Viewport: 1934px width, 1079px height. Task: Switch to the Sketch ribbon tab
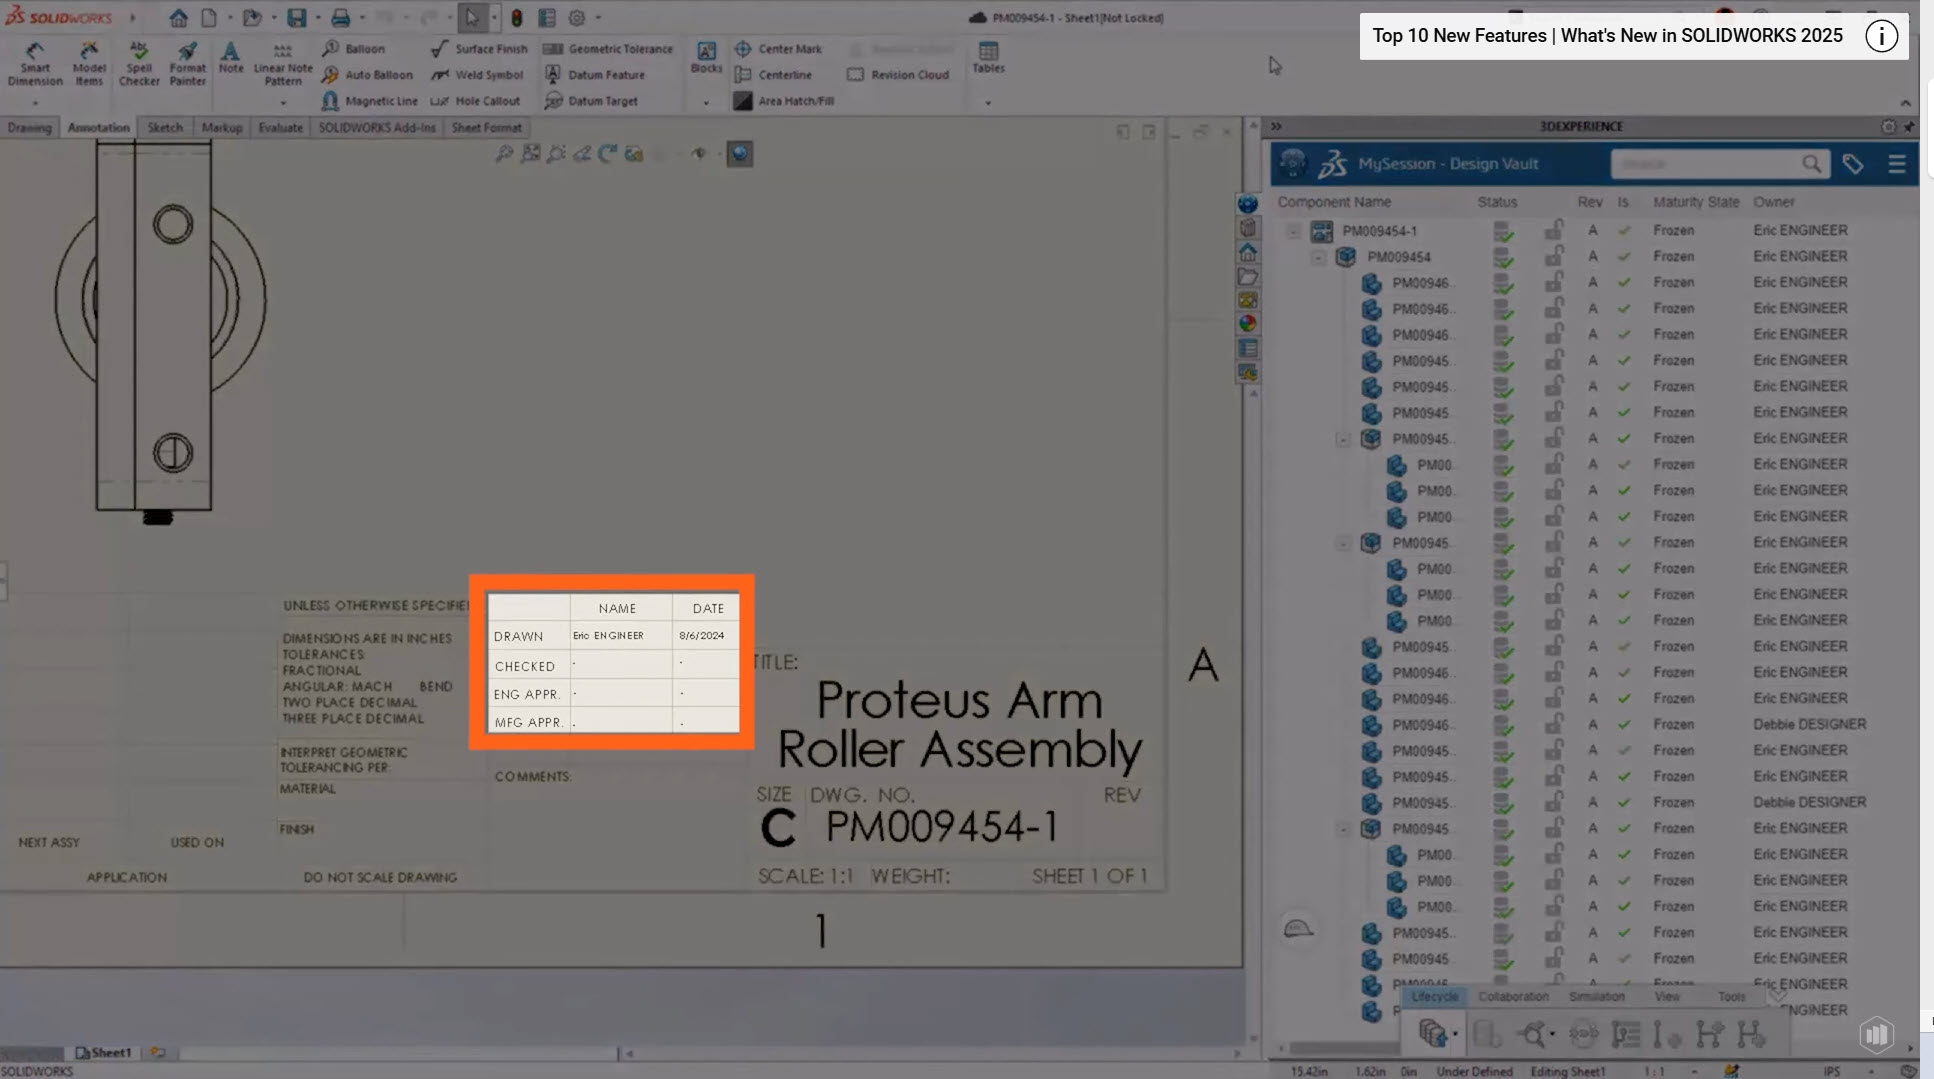165,128
